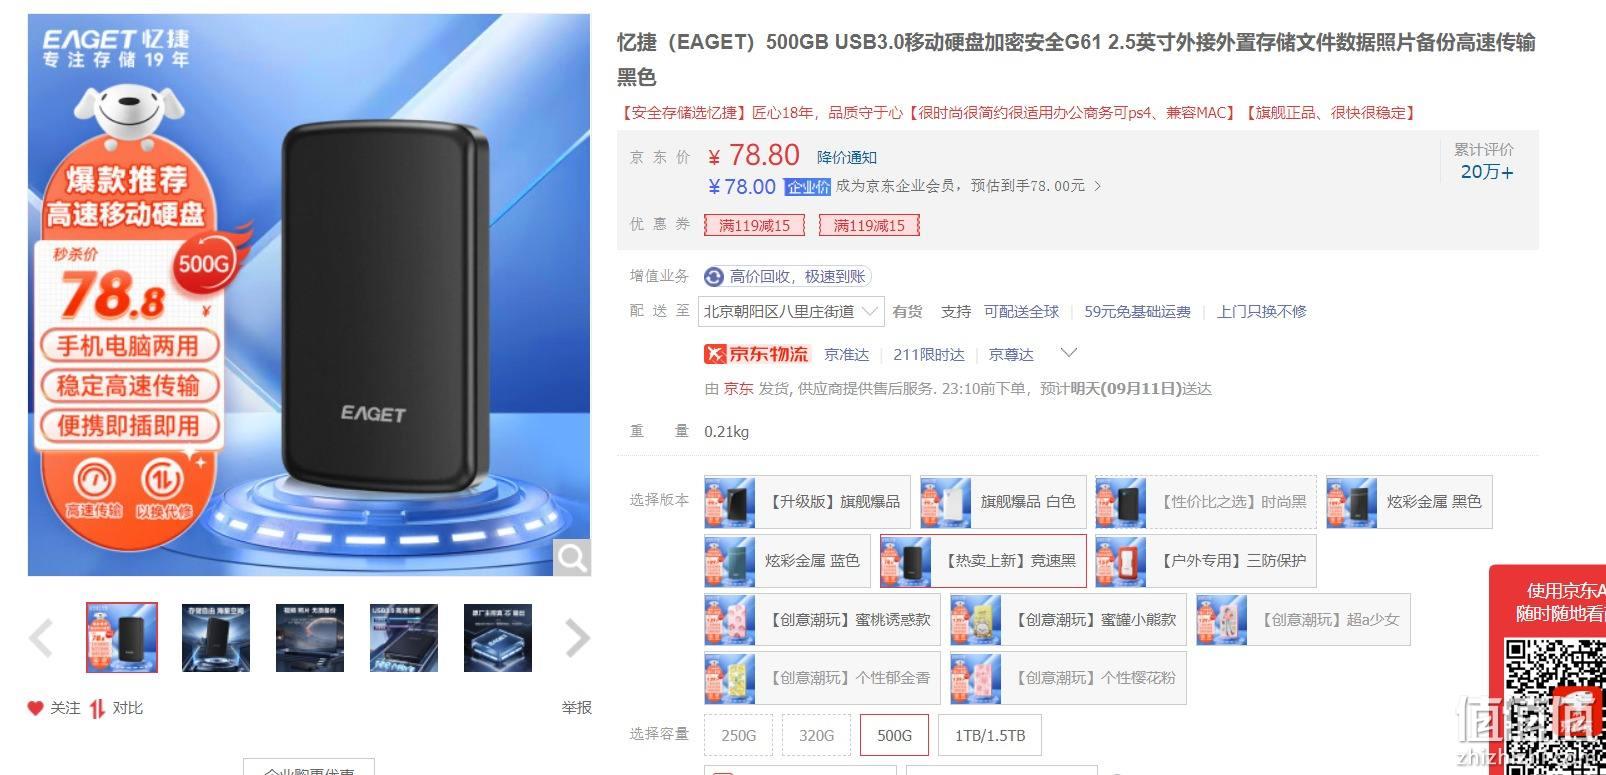Open the 北京朝阳区八里庄街道 delivery address dropdown

coord(791,311)
